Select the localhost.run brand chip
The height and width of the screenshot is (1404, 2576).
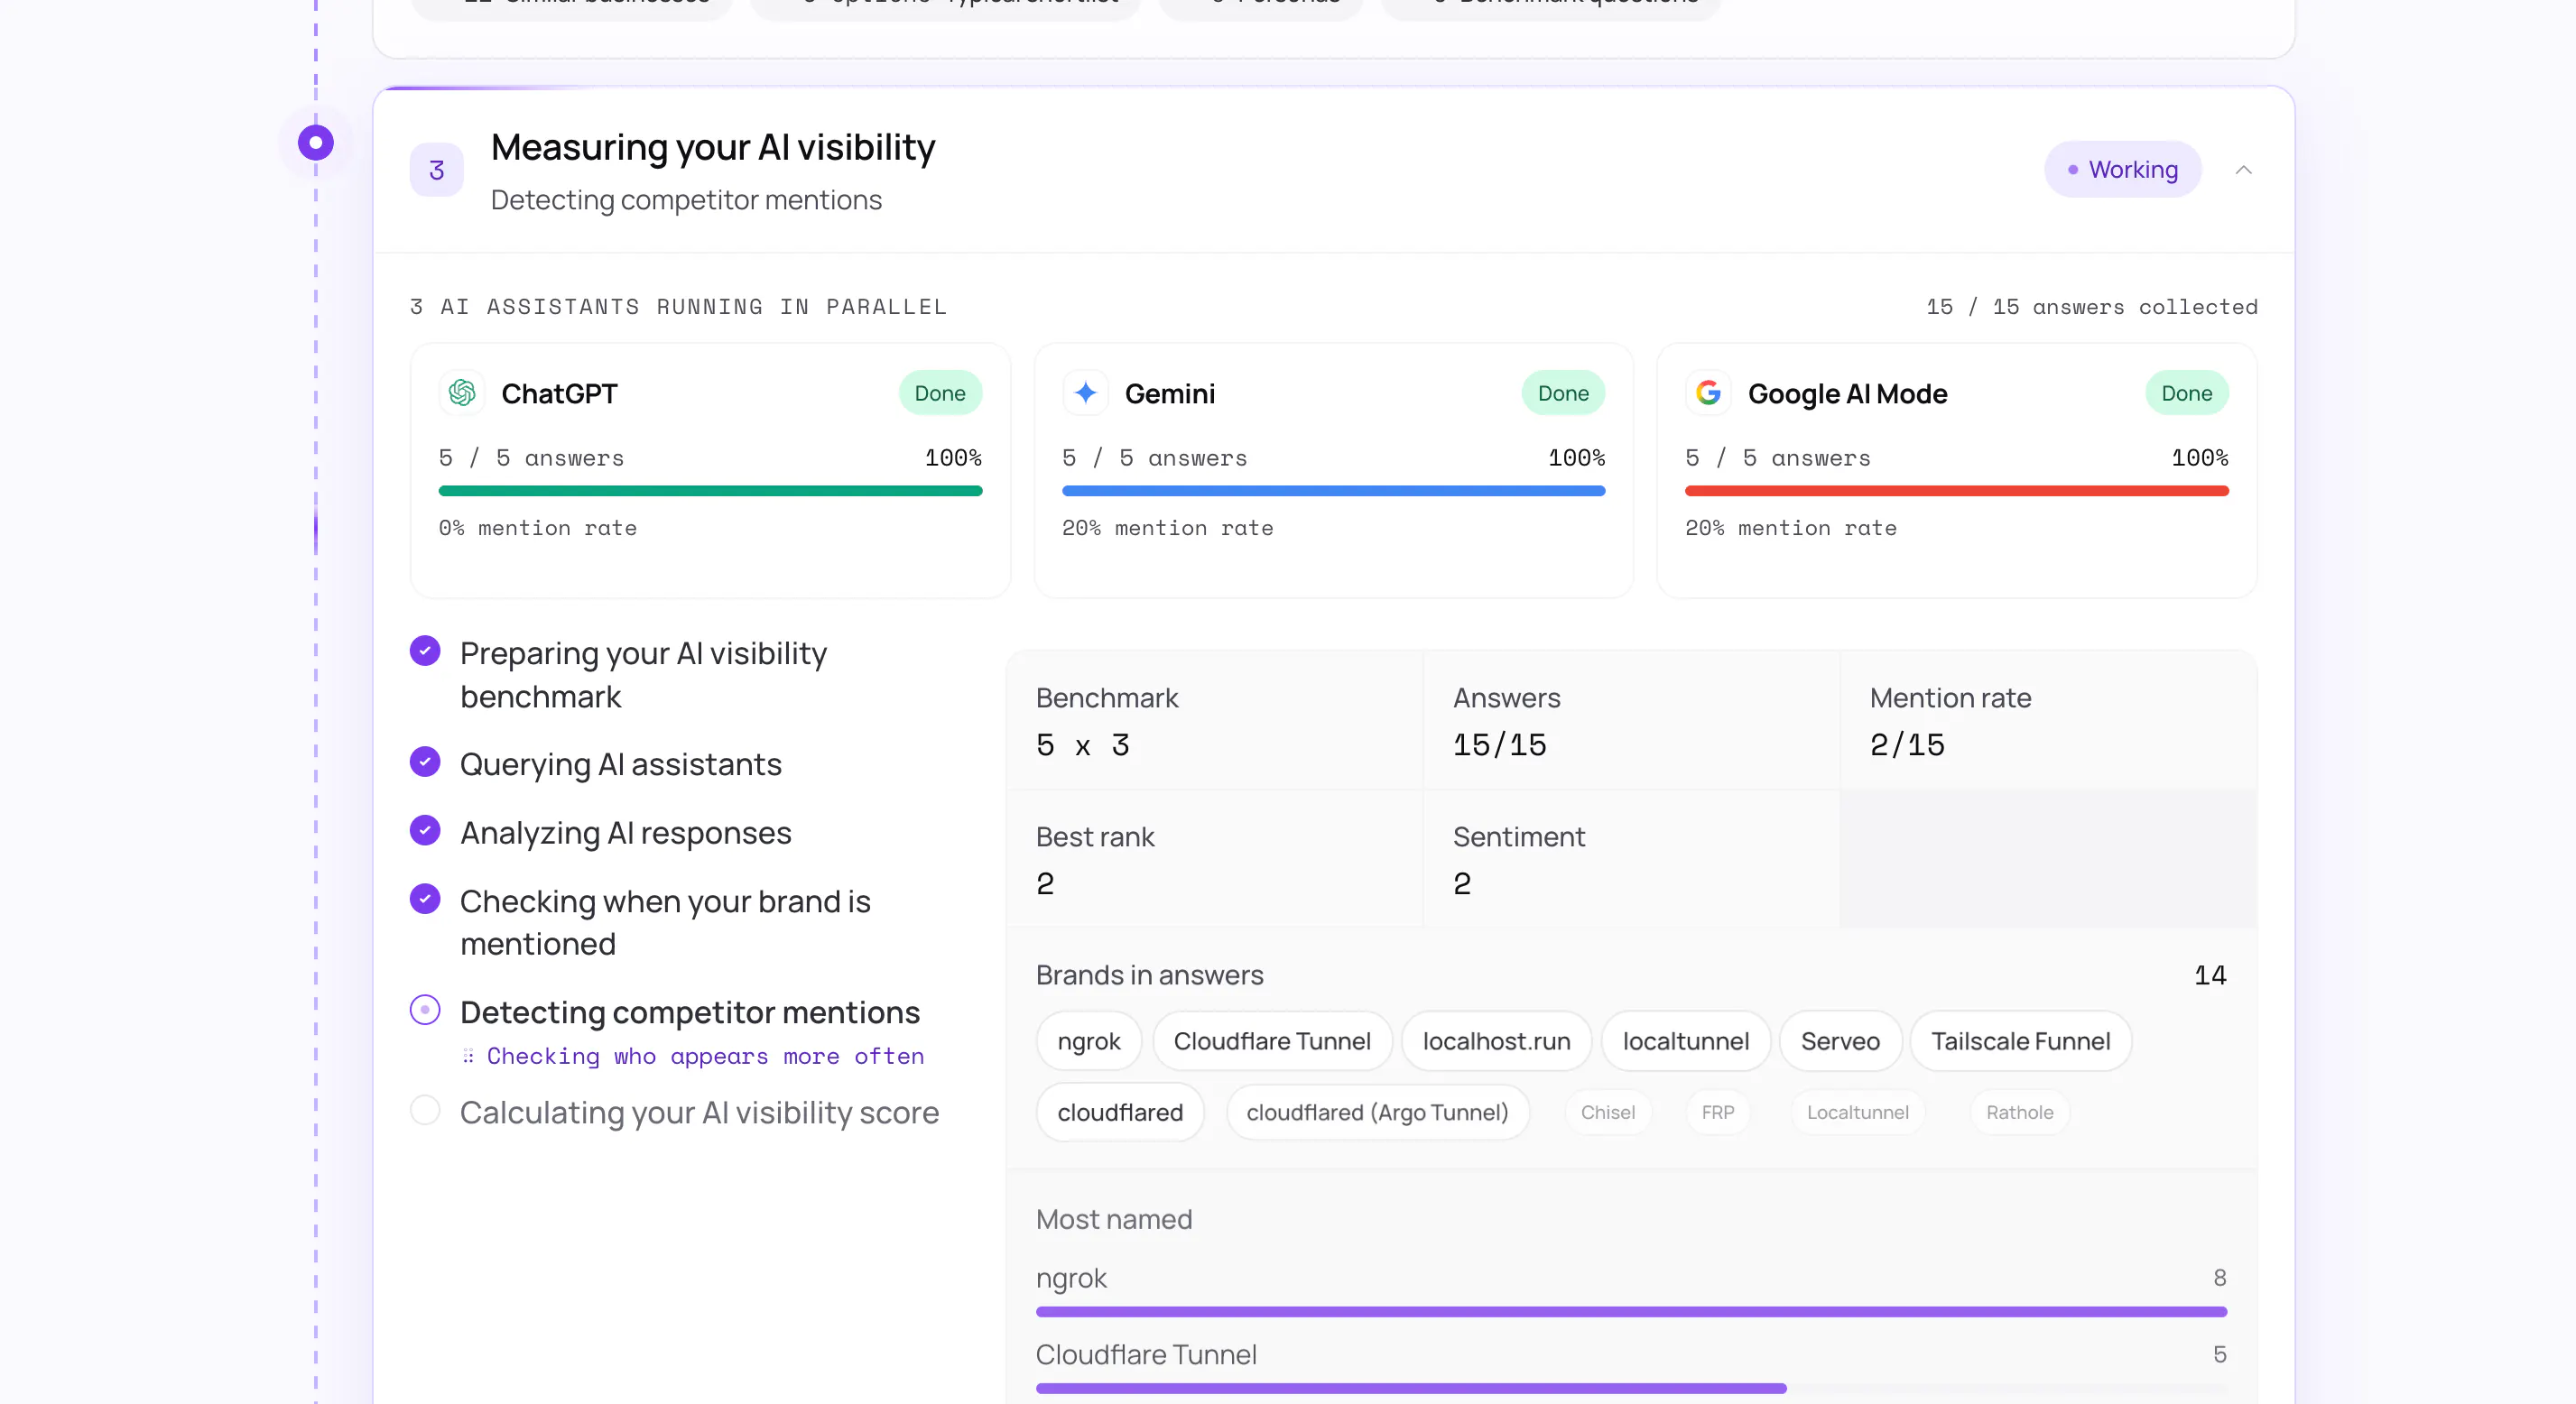point(1496,1042)
